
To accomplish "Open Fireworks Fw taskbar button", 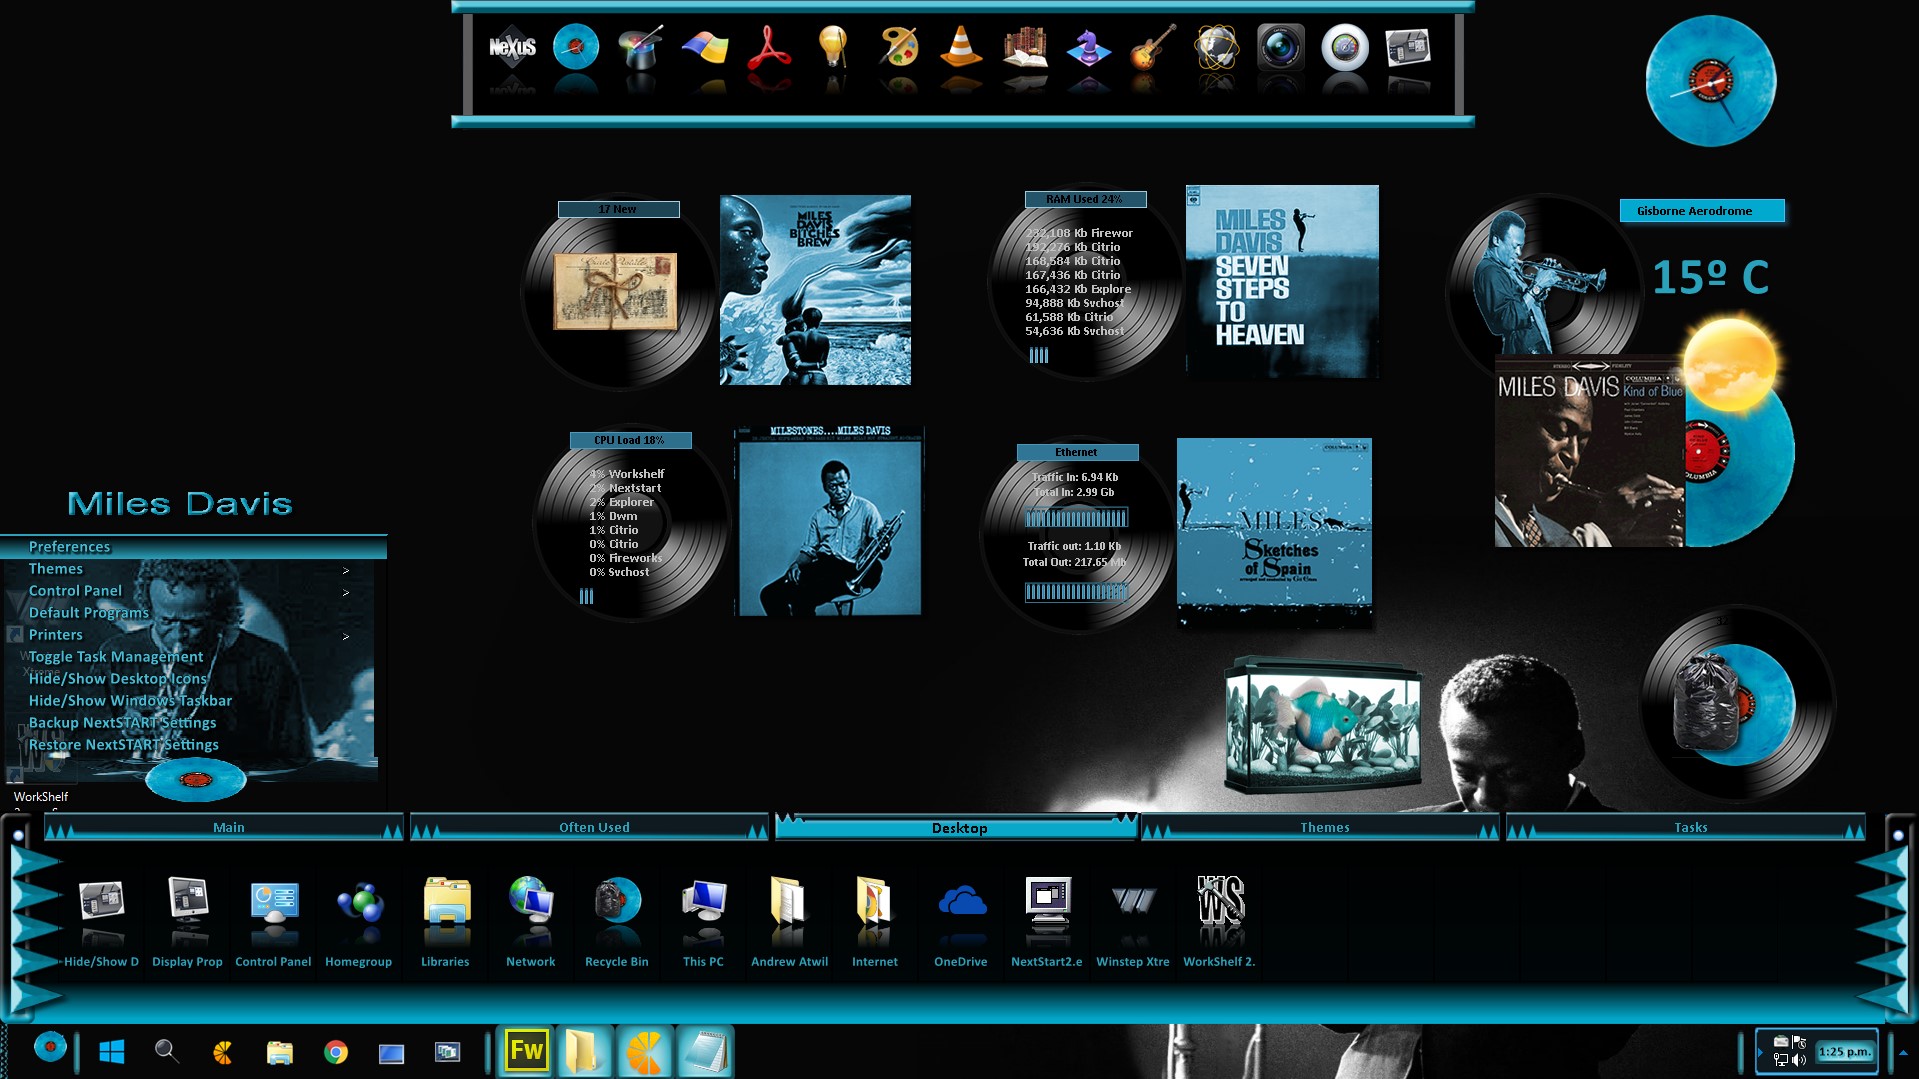I will (x=526, y=1051).
